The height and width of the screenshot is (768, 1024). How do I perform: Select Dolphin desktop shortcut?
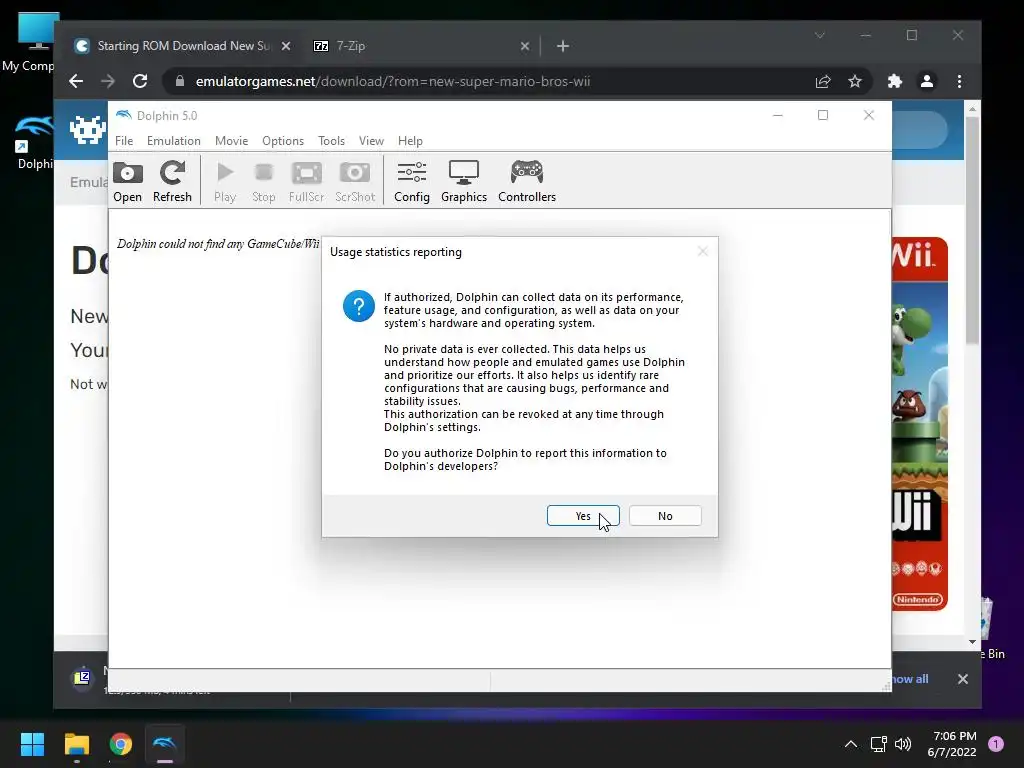point(33,143)
